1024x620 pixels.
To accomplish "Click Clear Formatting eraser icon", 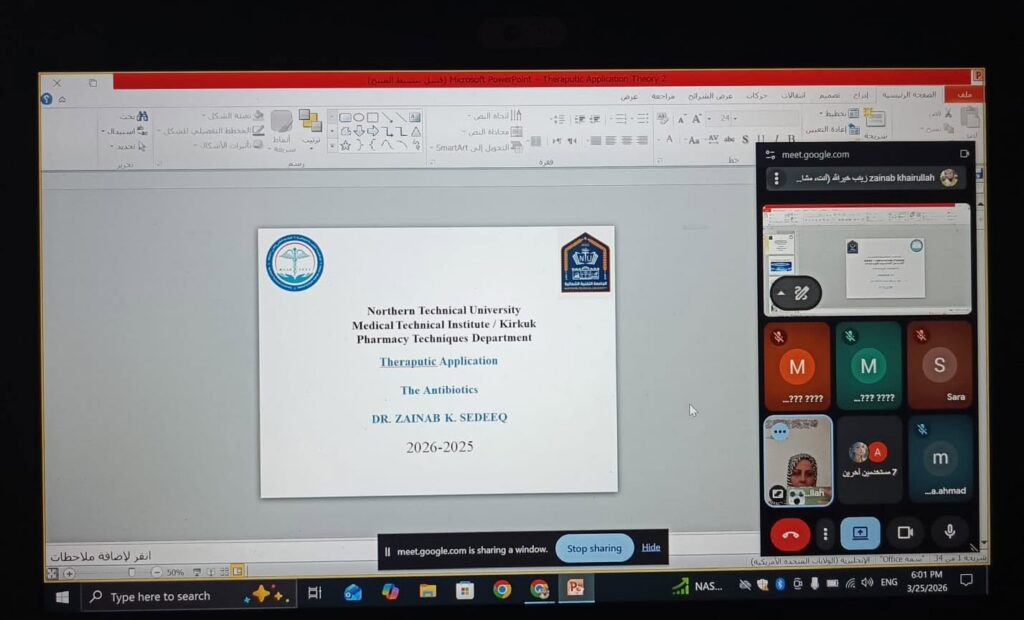I will (x=662, y=119).
